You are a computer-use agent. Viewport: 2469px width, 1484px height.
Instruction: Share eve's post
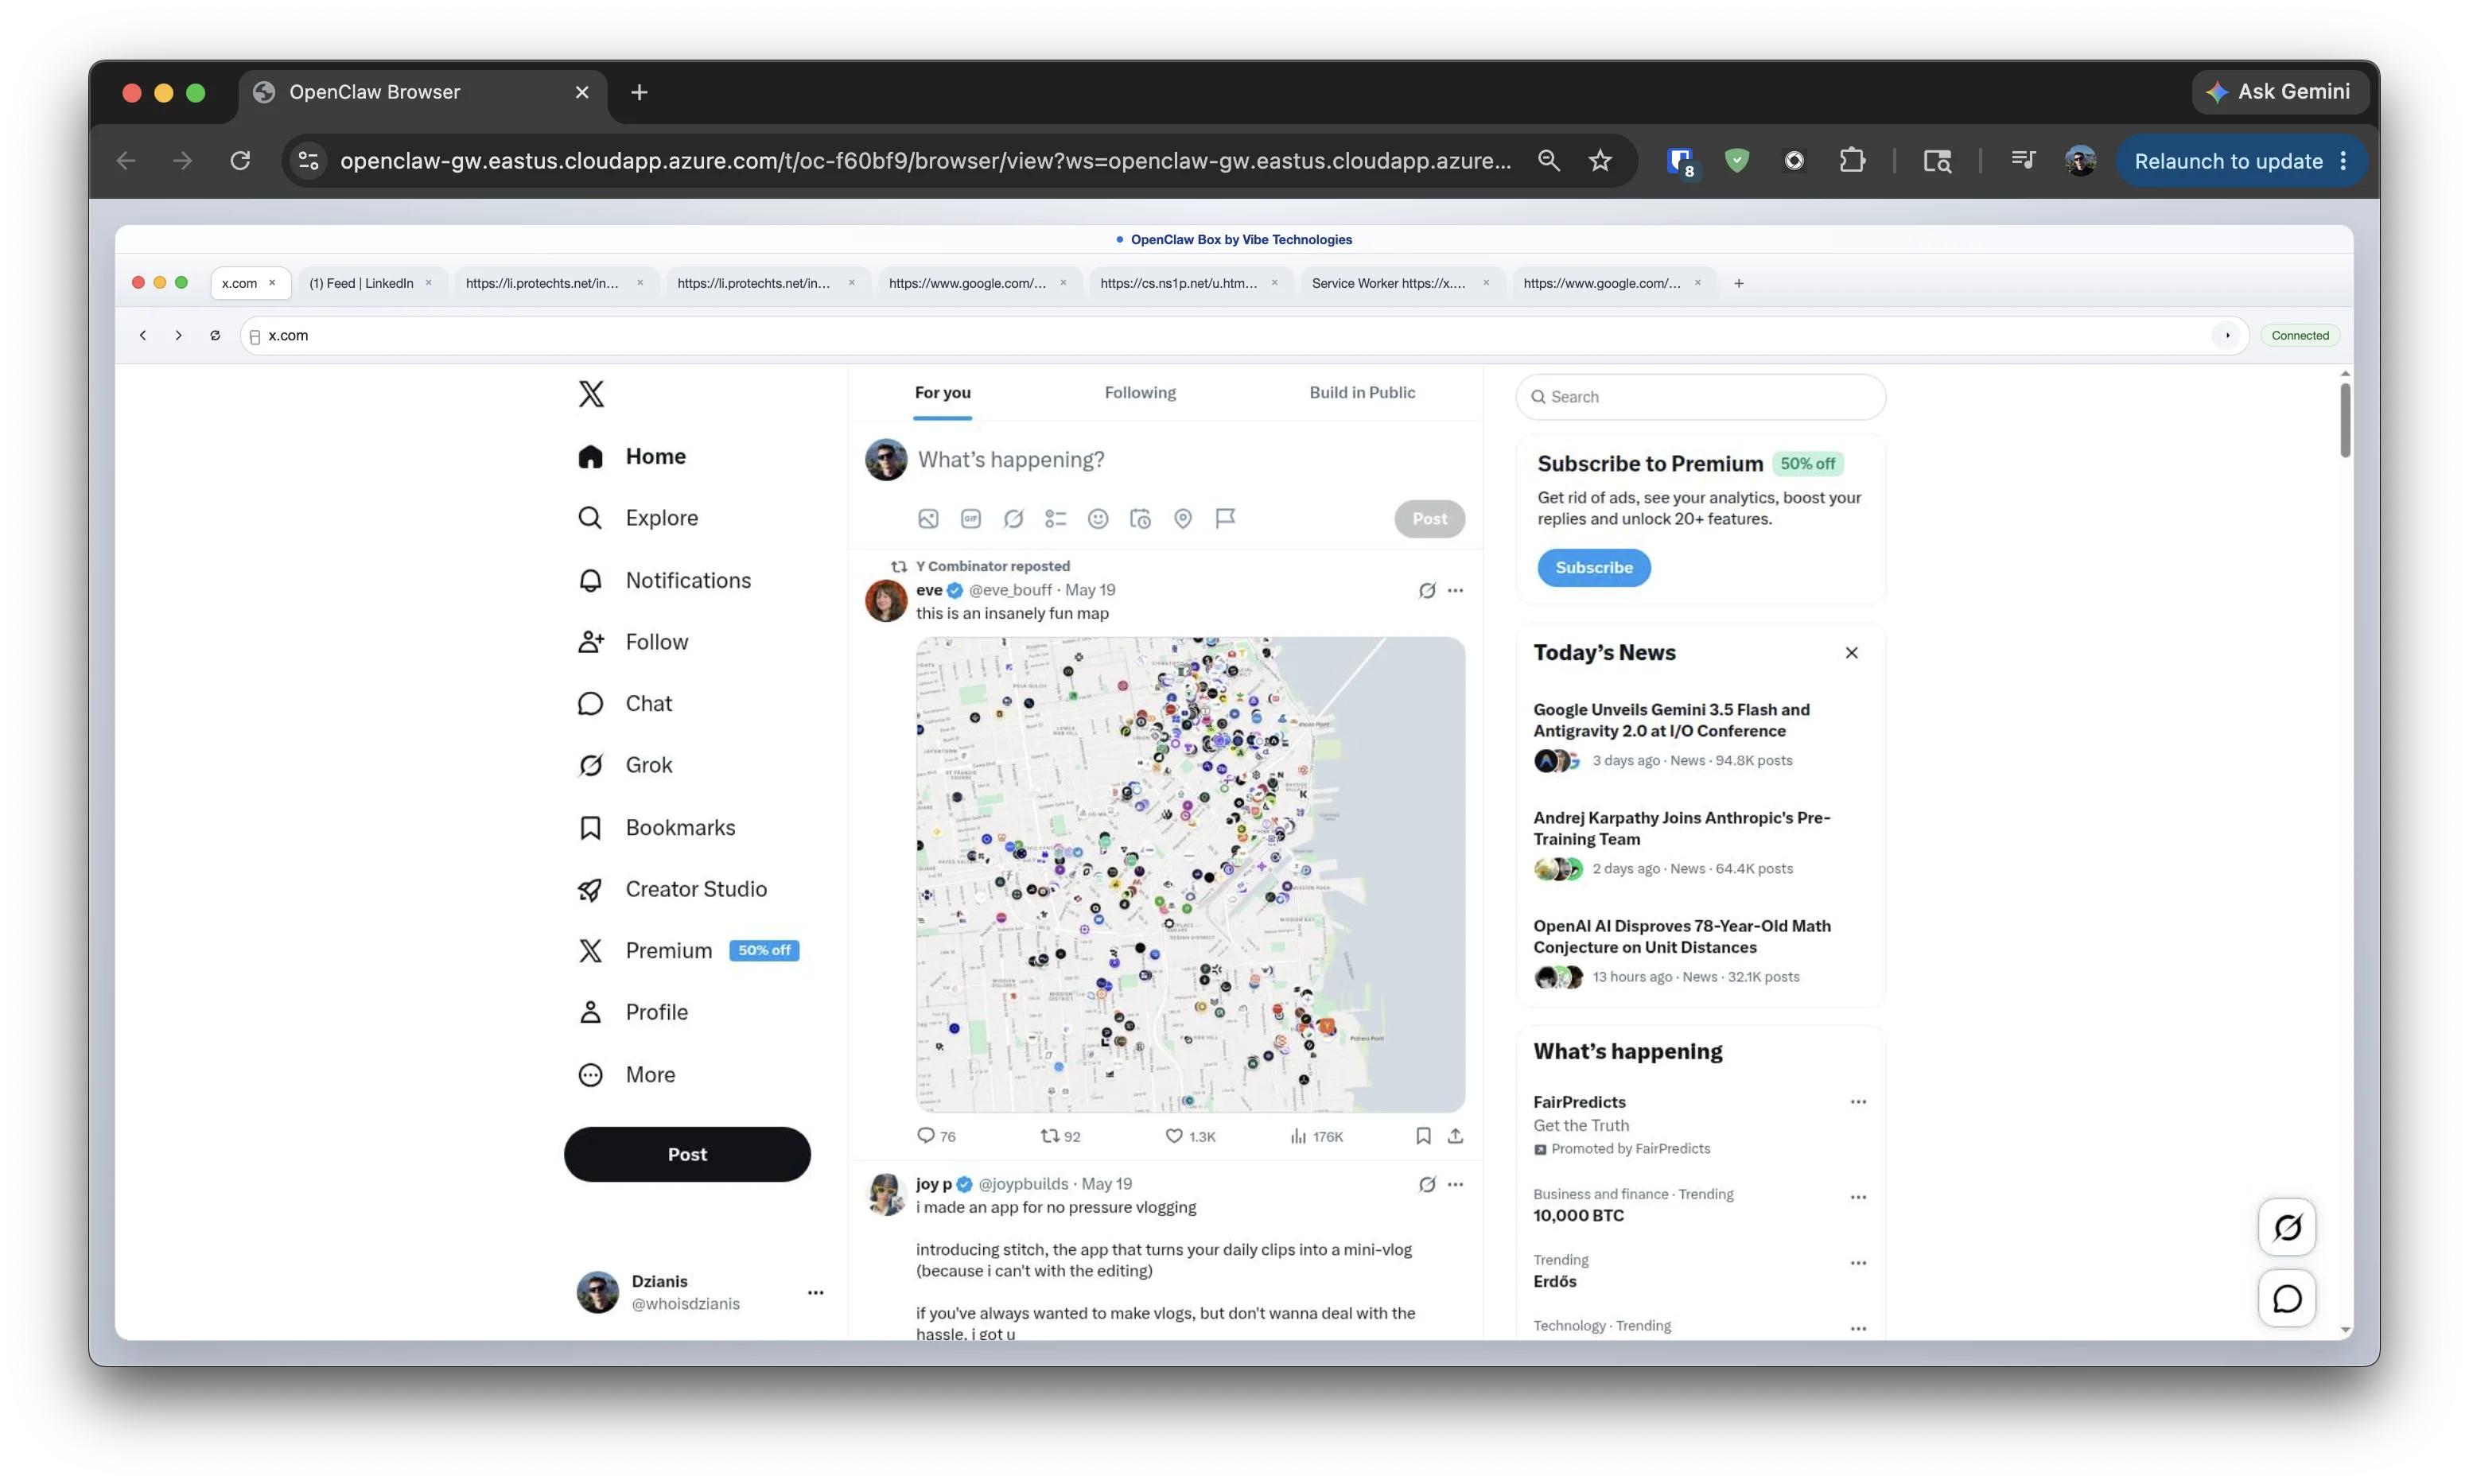tap(1455, 1136)
